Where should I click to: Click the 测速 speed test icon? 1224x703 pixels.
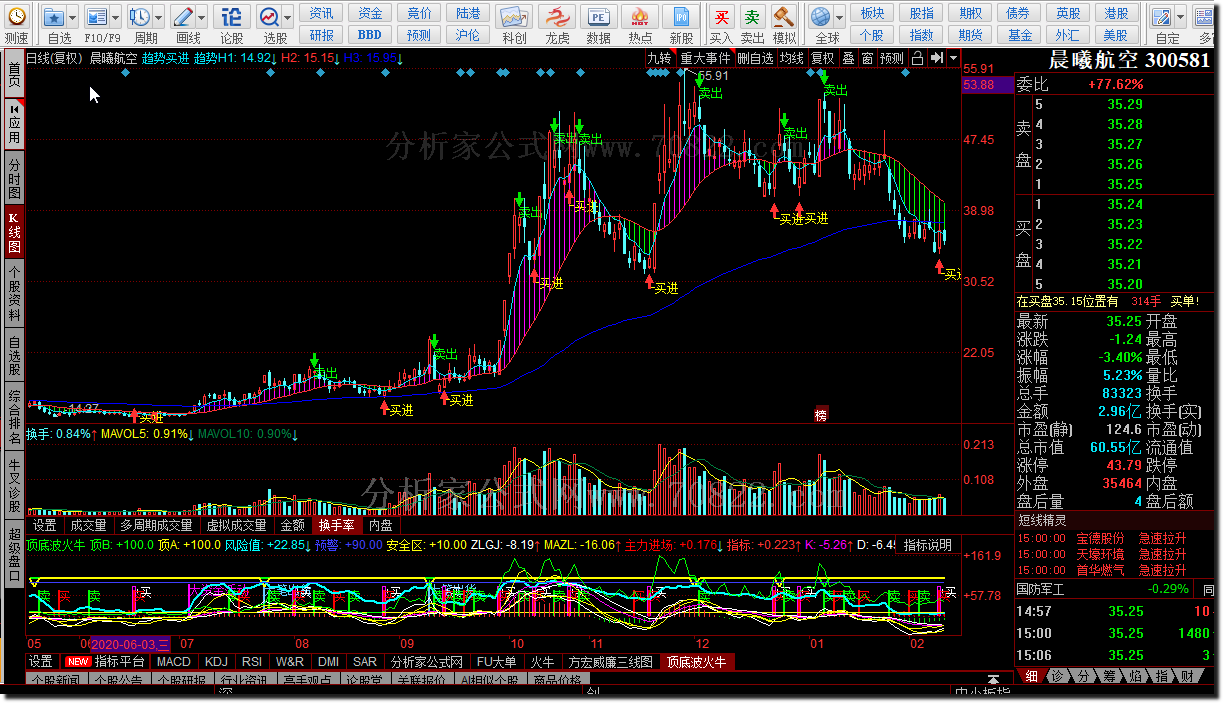click(x=16, y=18)
